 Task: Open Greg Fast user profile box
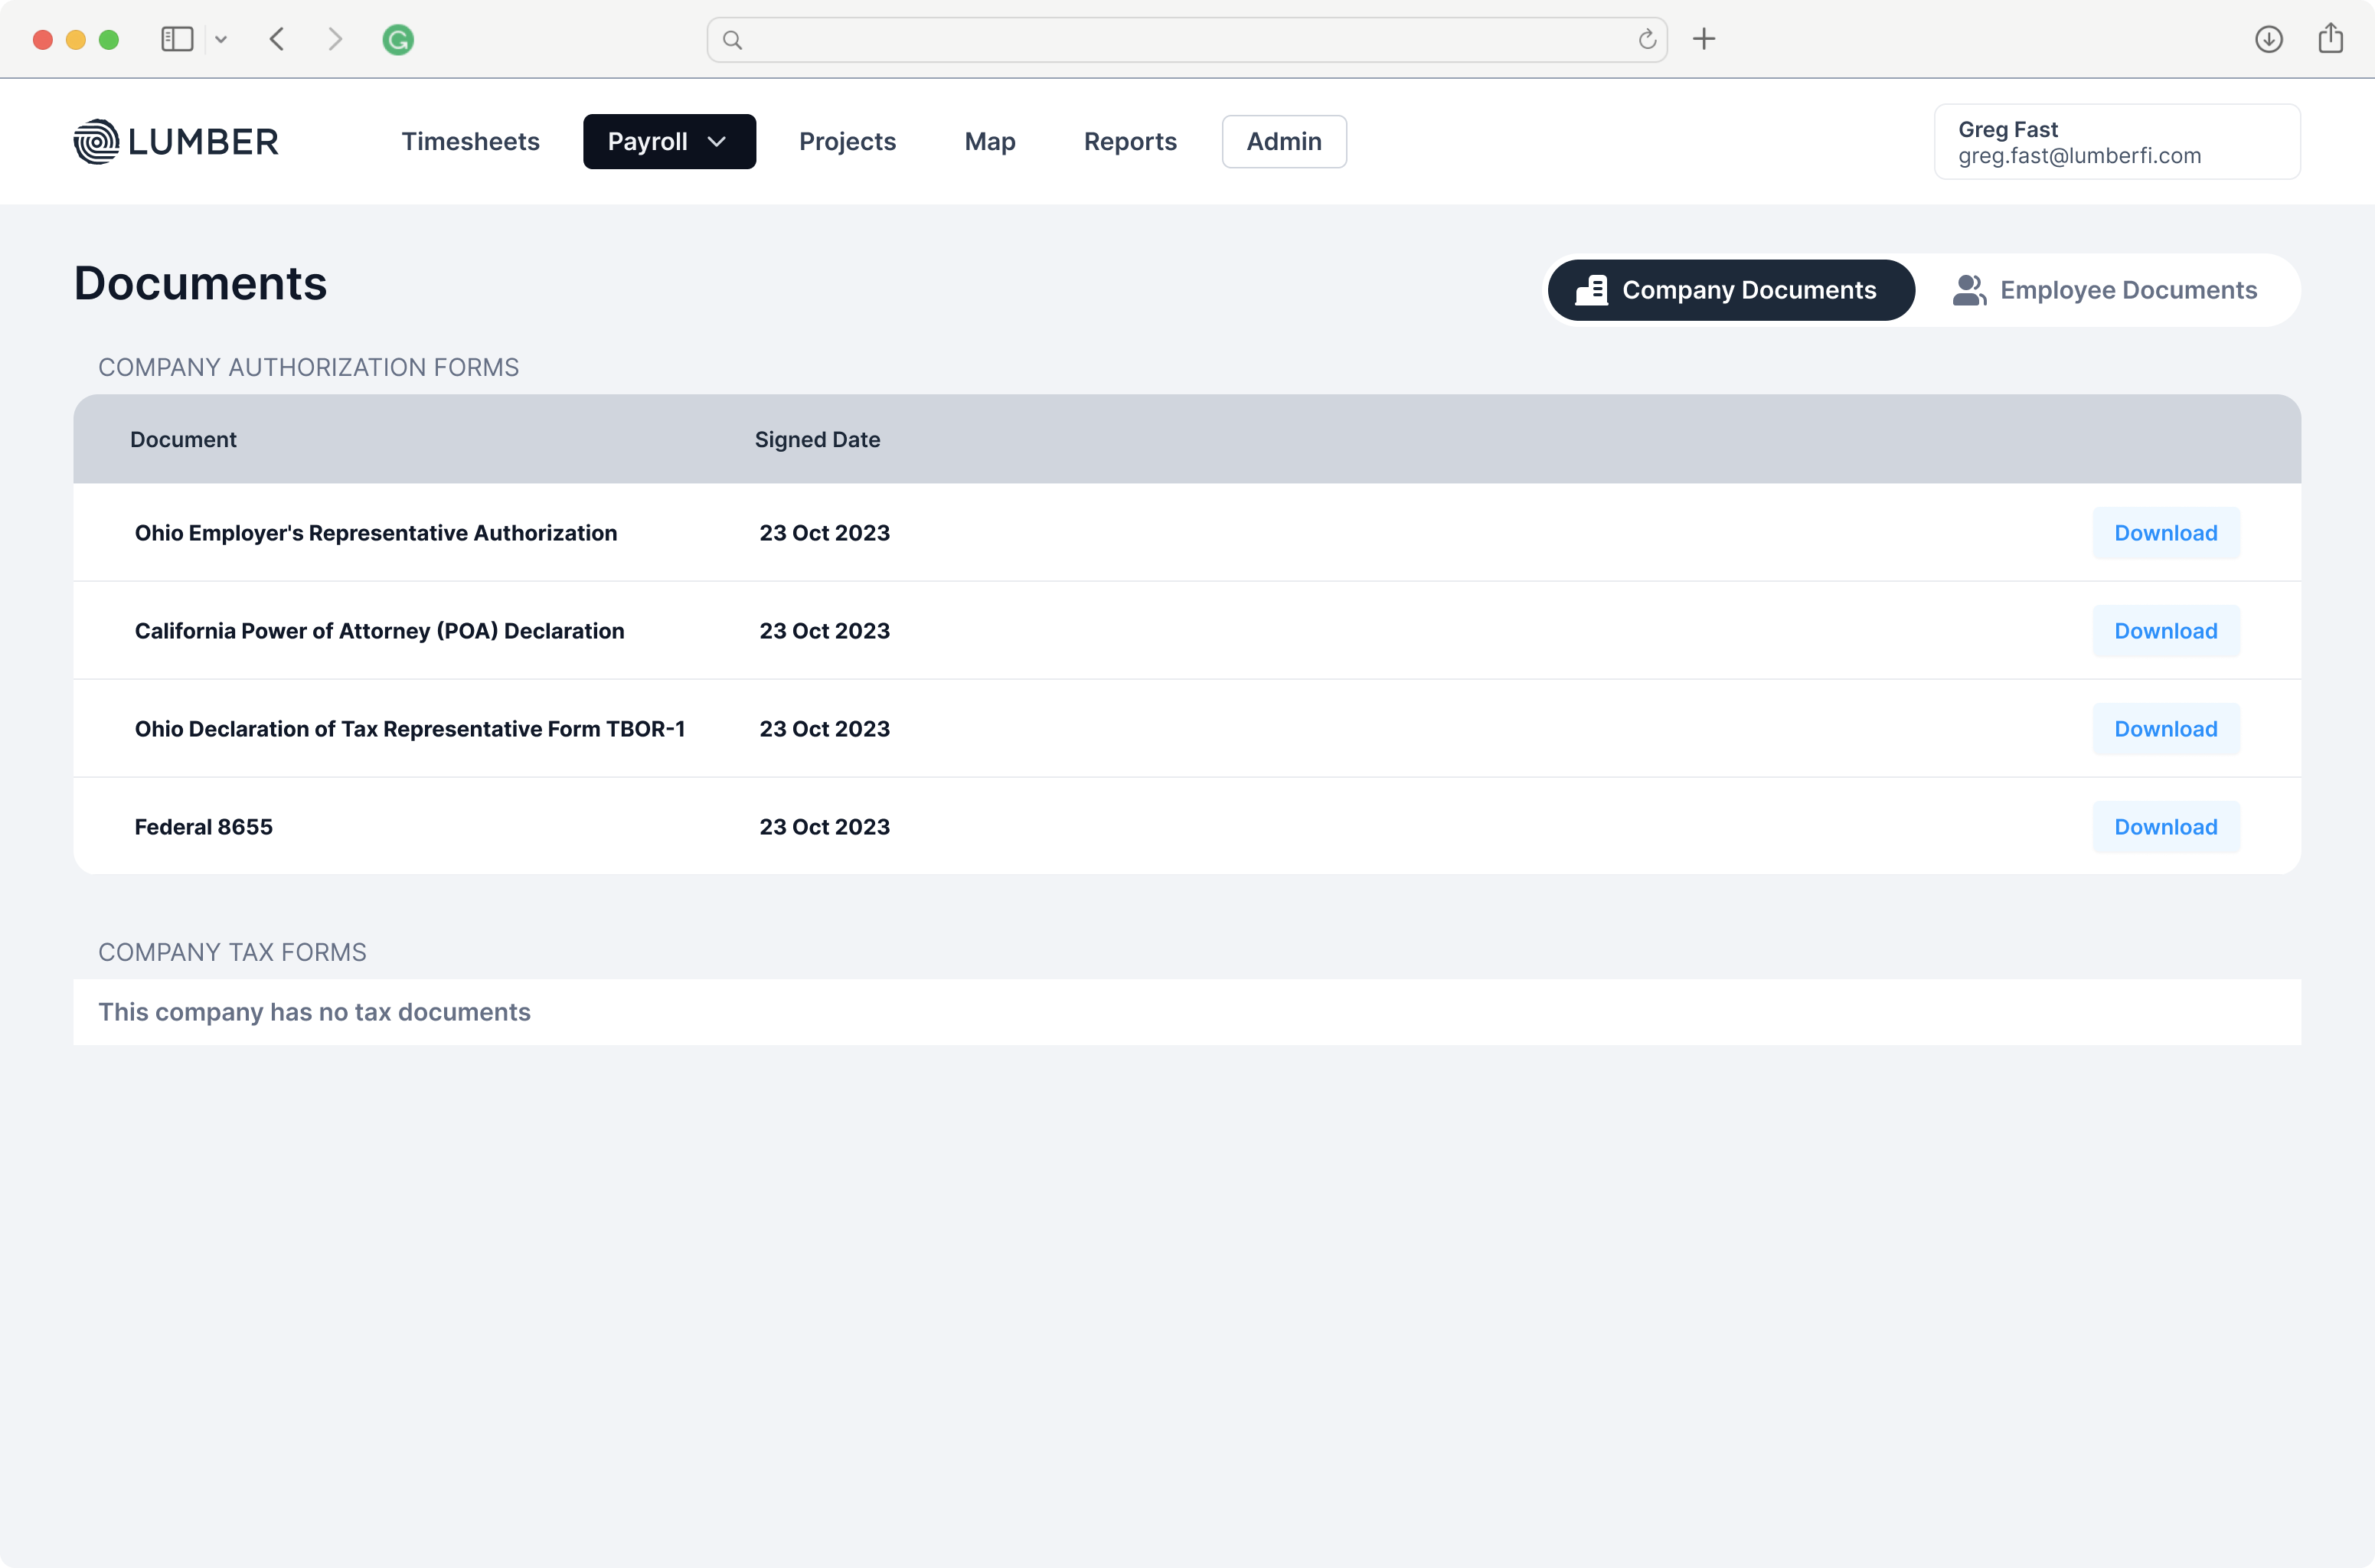coord(2117,142)
